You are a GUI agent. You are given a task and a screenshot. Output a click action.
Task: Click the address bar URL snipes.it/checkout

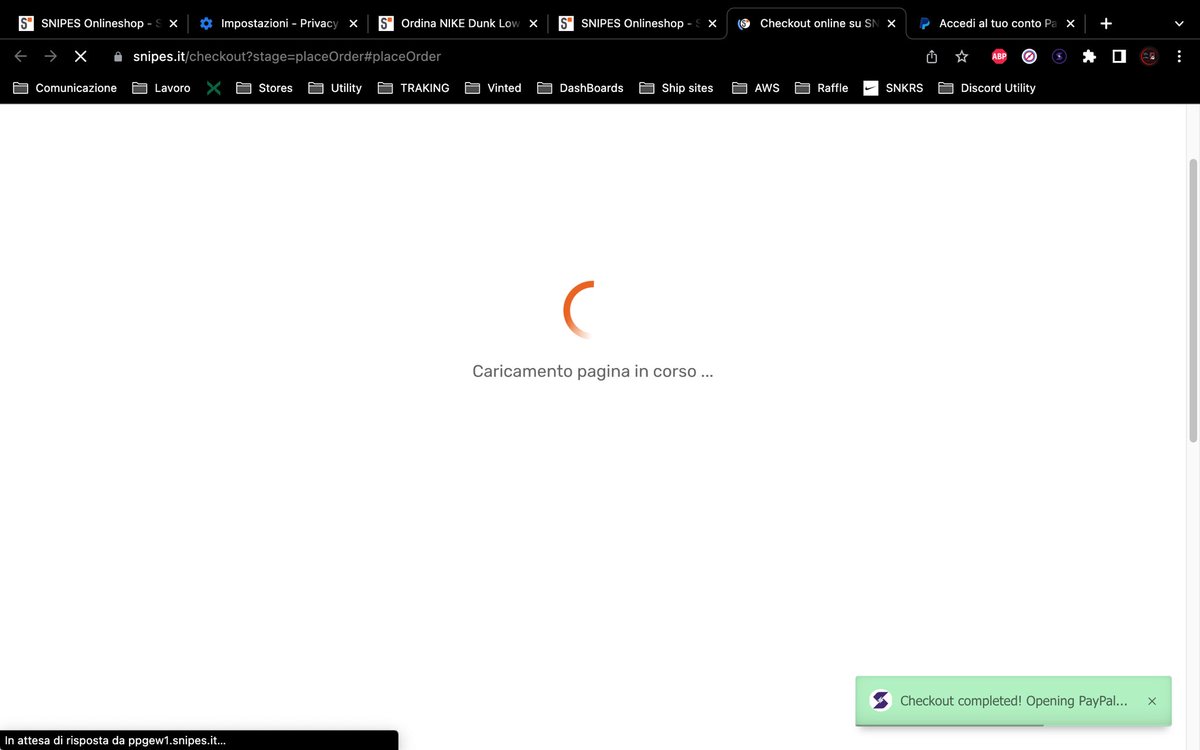(287, 57)
